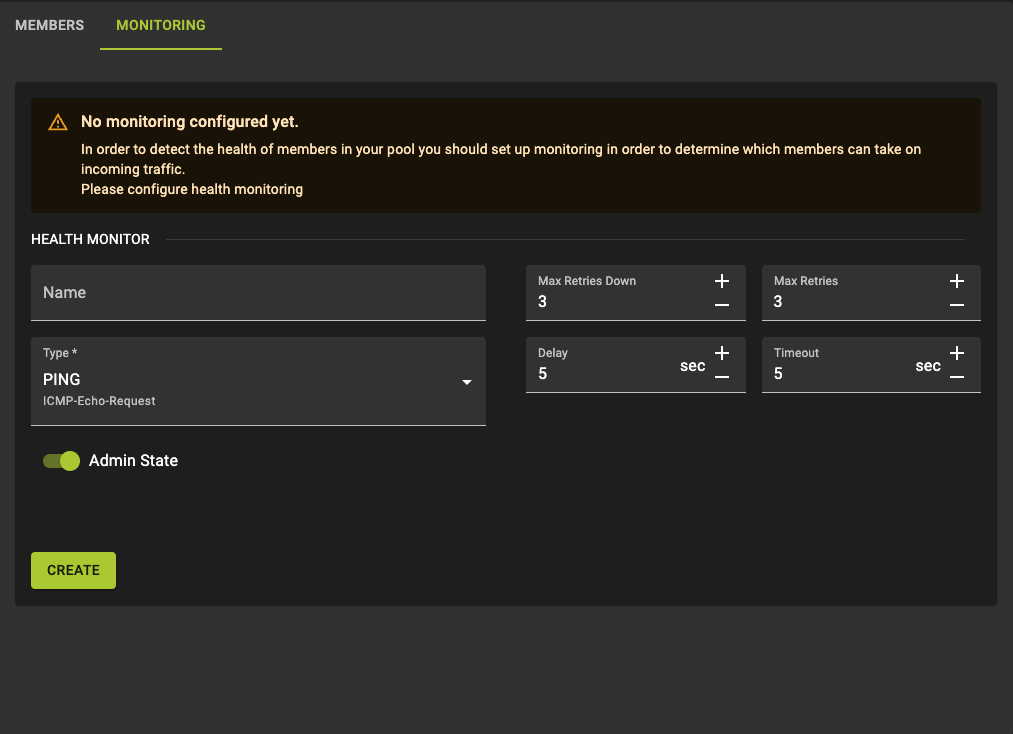Click the Delay value 5

(543, 373)
